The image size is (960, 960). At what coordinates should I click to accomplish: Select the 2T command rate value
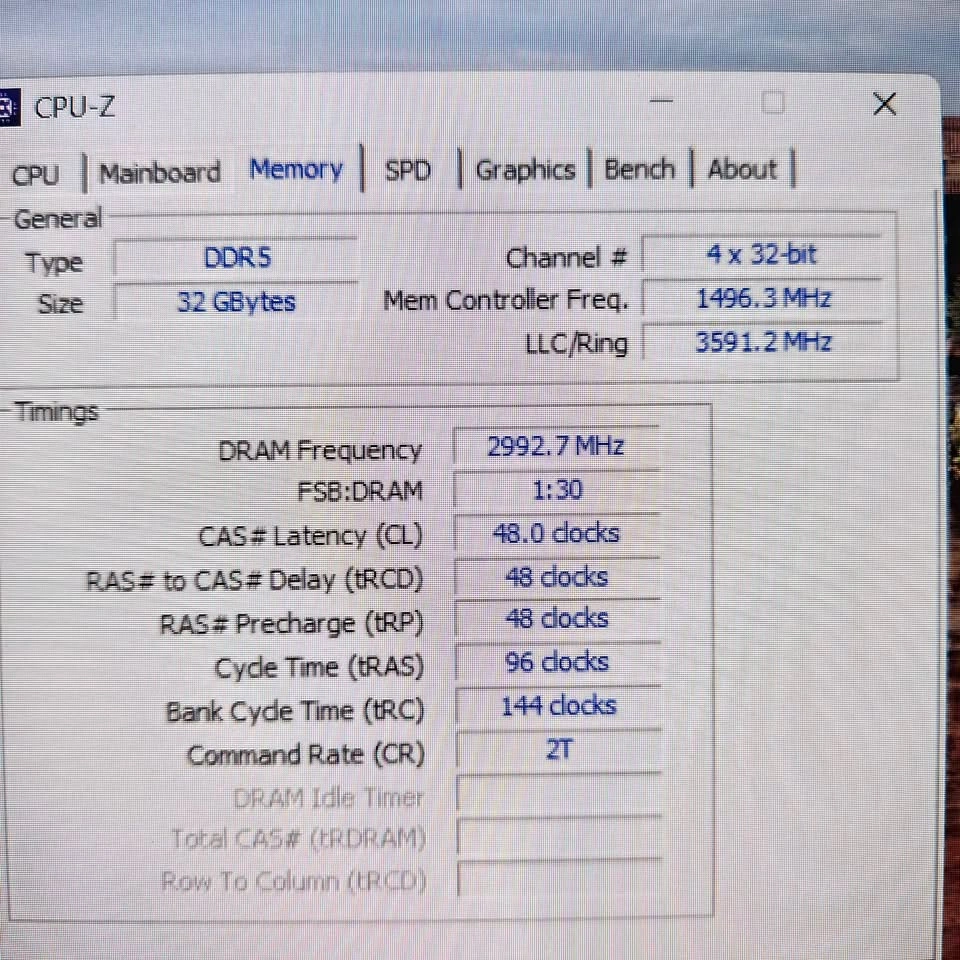coord(559,749)
